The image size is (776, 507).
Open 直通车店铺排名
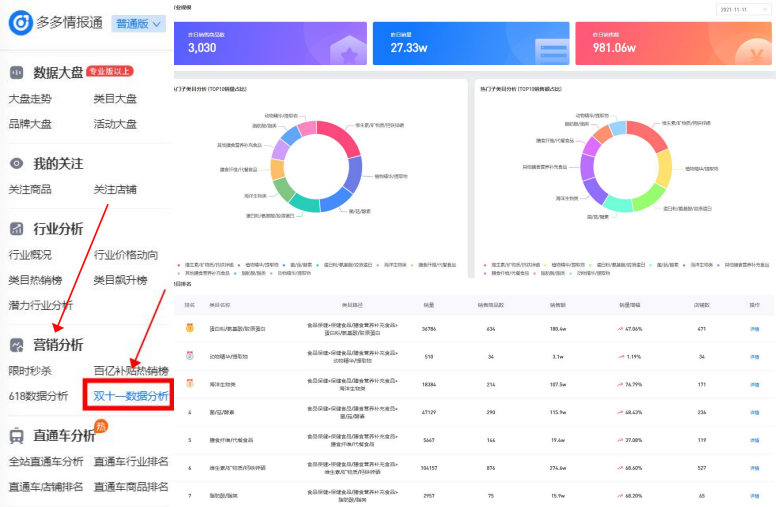[x=46, y=486]
